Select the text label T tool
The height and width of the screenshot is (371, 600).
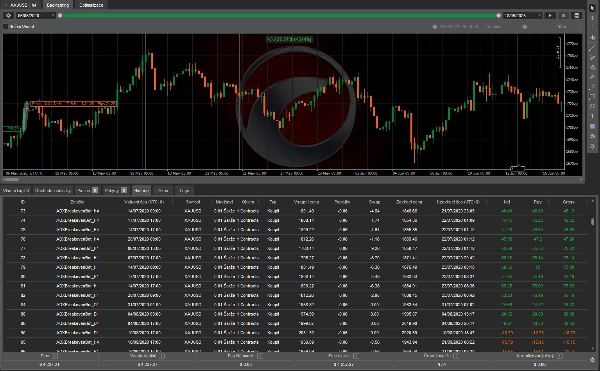pos(592,116)
